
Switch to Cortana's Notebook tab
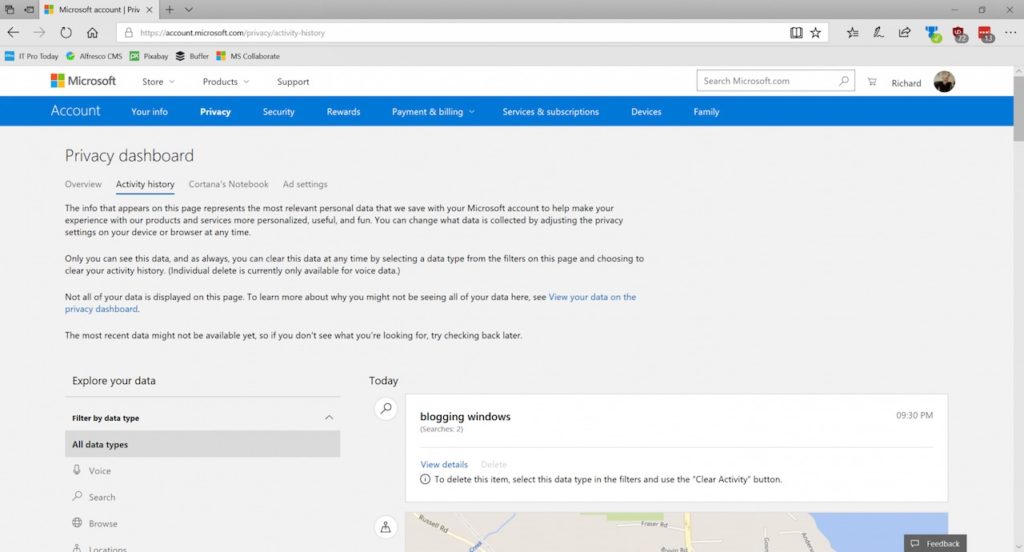(x=229, y=184)
